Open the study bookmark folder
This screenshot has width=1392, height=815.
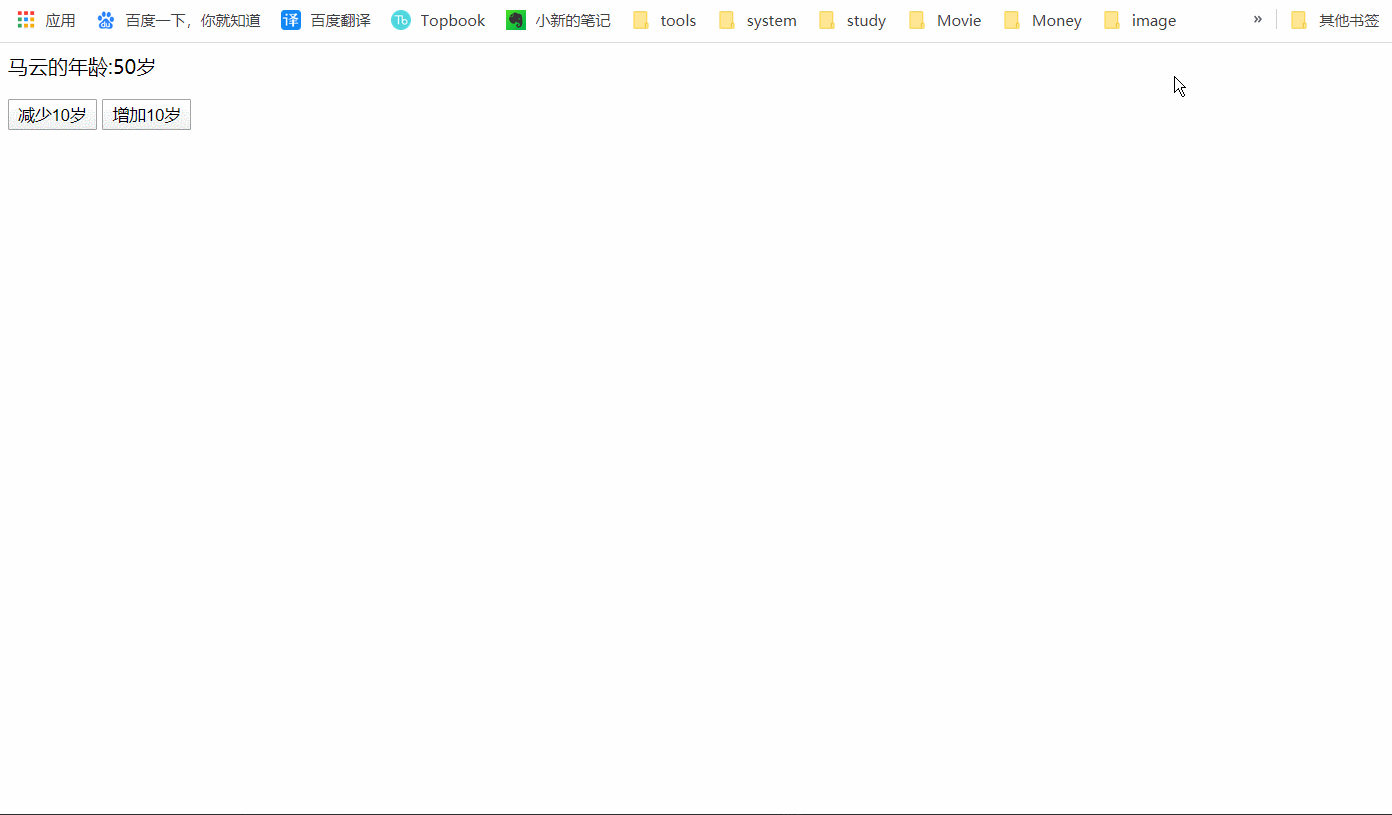(852, 19)
